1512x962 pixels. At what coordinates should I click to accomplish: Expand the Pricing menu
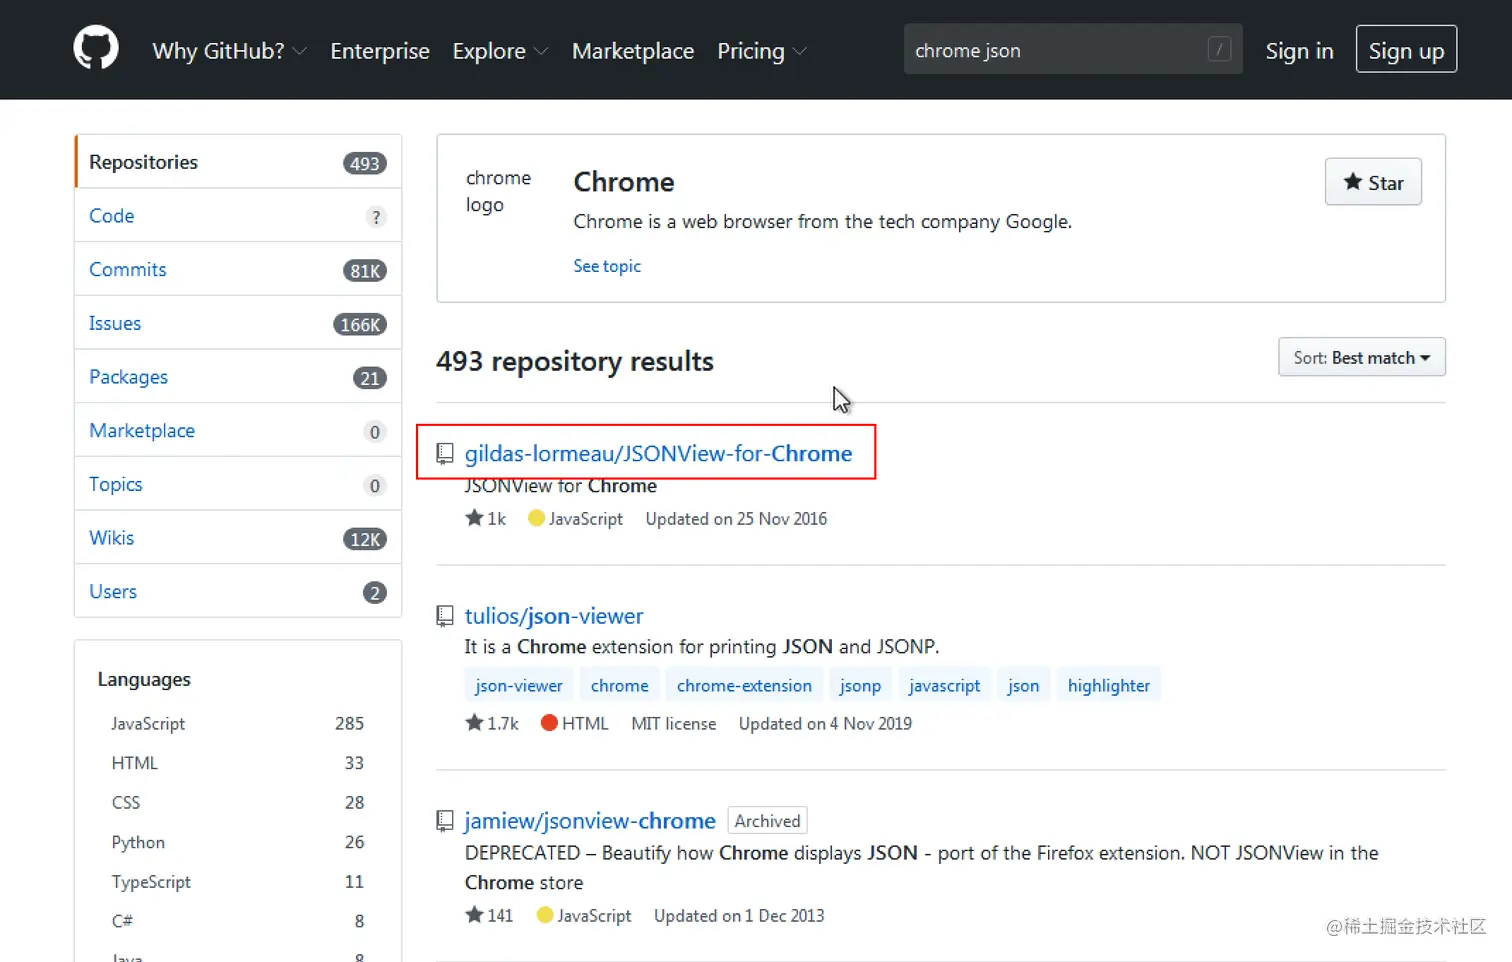(x=761, y=50)
